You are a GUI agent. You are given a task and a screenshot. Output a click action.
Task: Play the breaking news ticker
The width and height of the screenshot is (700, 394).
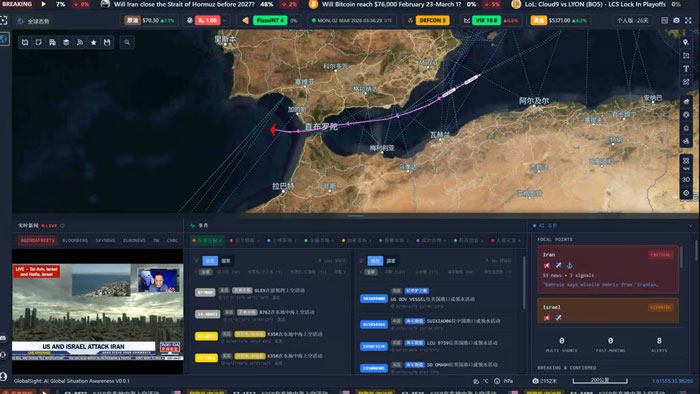[x=44, y=4]
